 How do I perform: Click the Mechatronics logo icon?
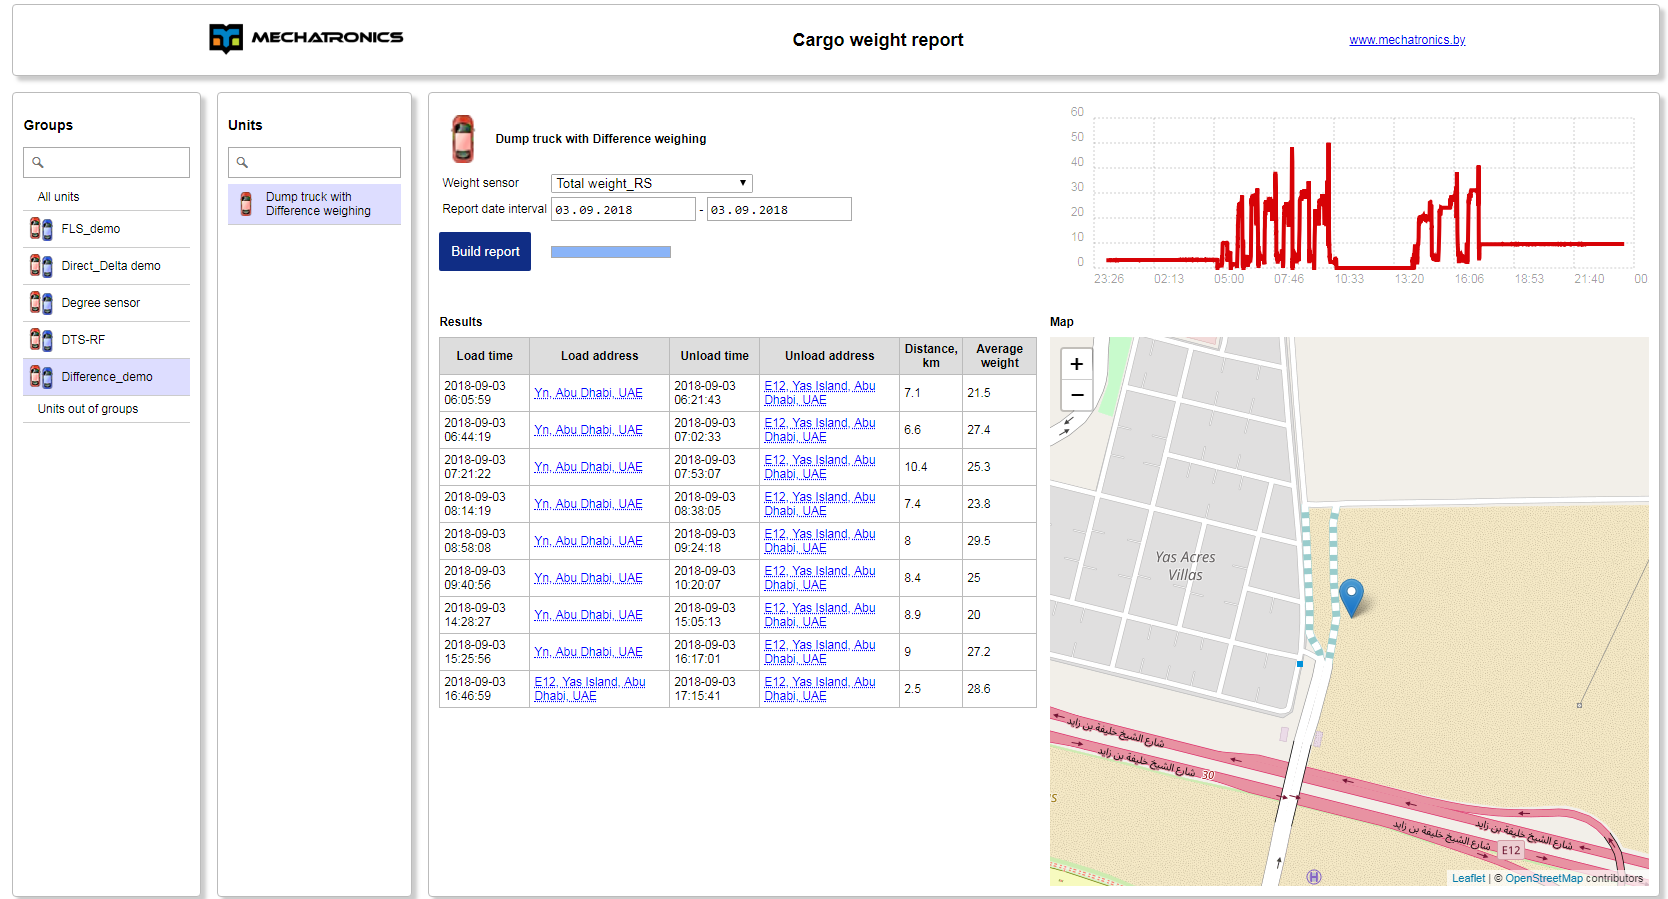pyautogui.click(x=226, y=38)
